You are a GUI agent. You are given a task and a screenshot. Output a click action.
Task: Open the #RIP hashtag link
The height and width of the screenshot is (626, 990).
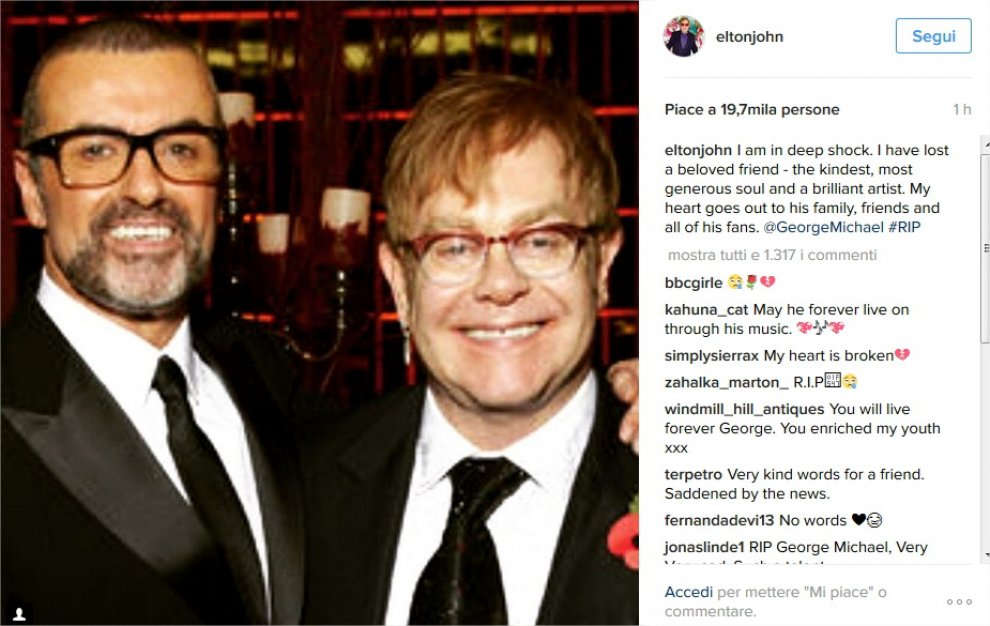[904, 227]
